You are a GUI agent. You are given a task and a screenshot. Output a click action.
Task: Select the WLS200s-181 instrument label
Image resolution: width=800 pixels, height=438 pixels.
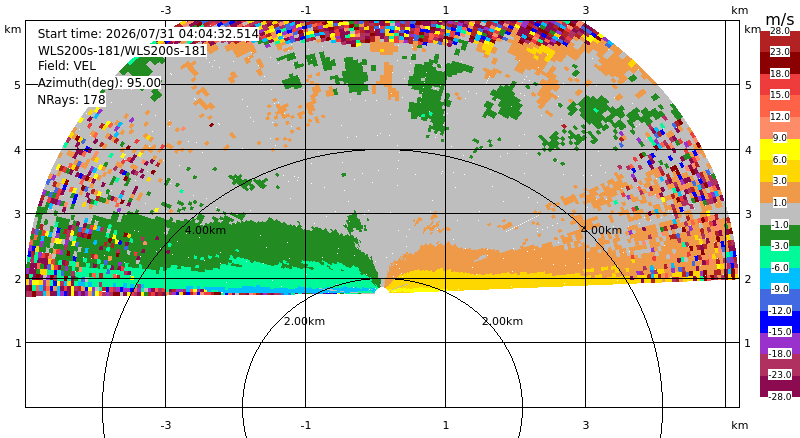(x=122, y=51)
